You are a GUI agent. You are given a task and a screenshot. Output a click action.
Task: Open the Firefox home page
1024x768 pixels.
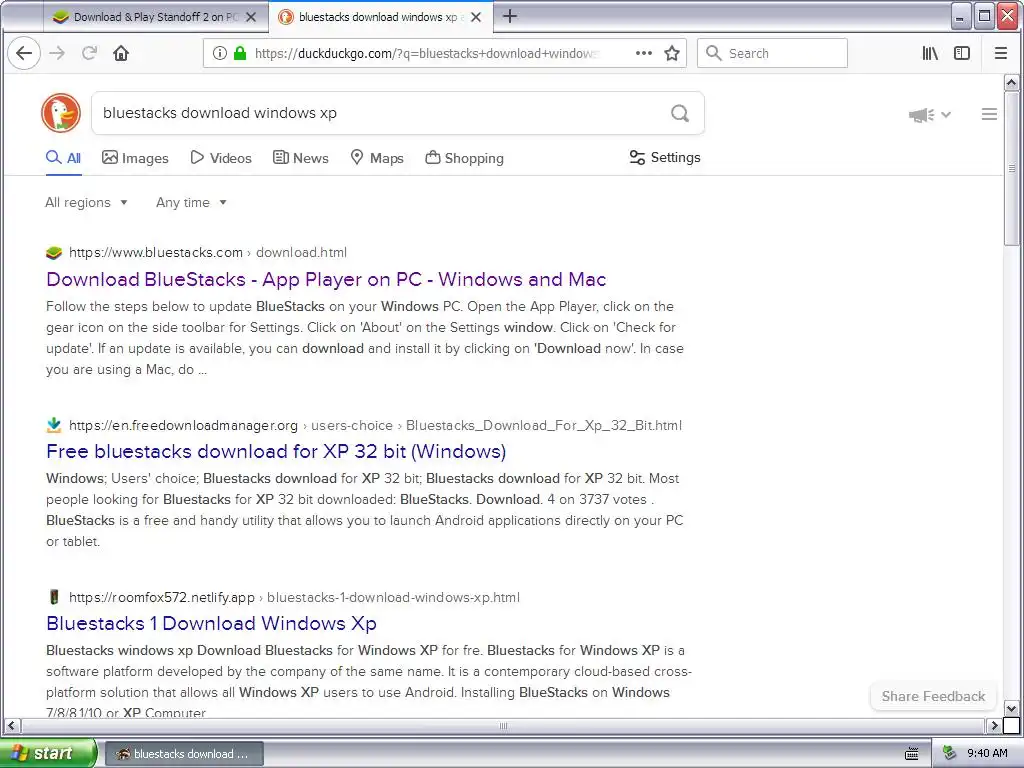(121, 53)
